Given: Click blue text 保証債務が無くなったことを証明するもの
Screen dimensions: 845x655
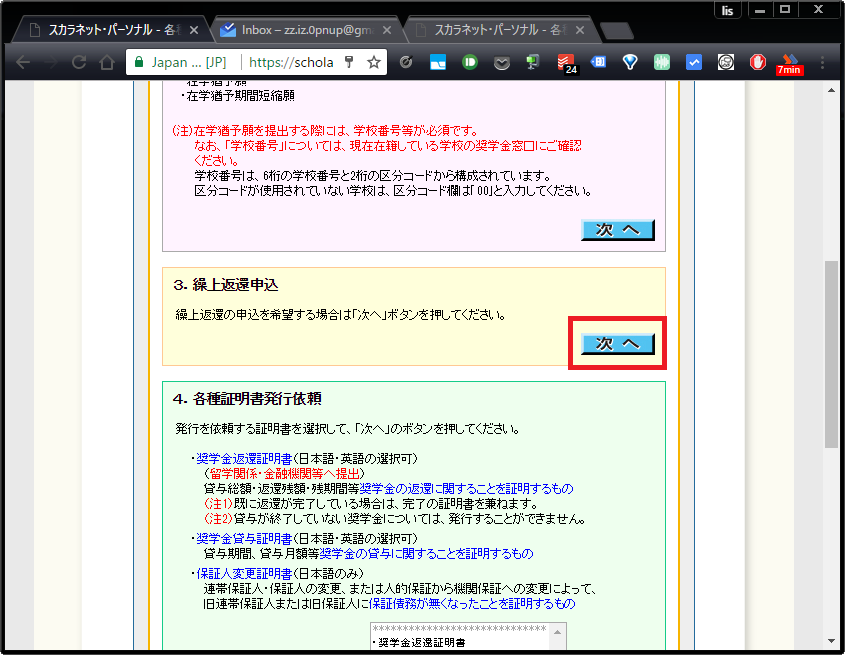Looking at the screenshot, I should (x=472, y=604).
